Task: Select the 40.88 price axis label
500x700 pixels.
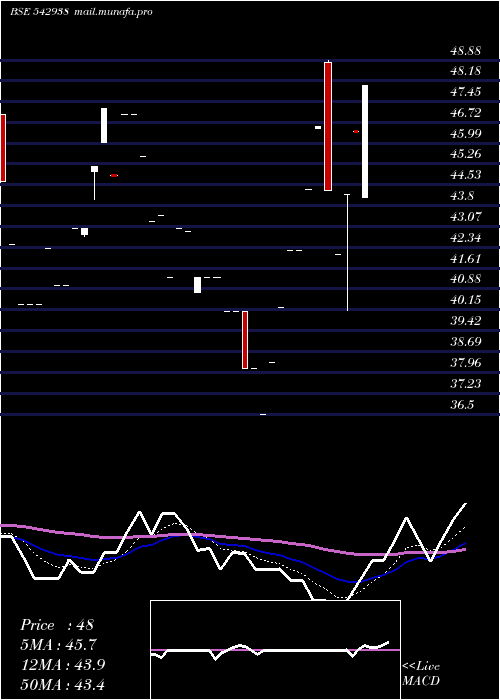Action: tap(466, 279)
